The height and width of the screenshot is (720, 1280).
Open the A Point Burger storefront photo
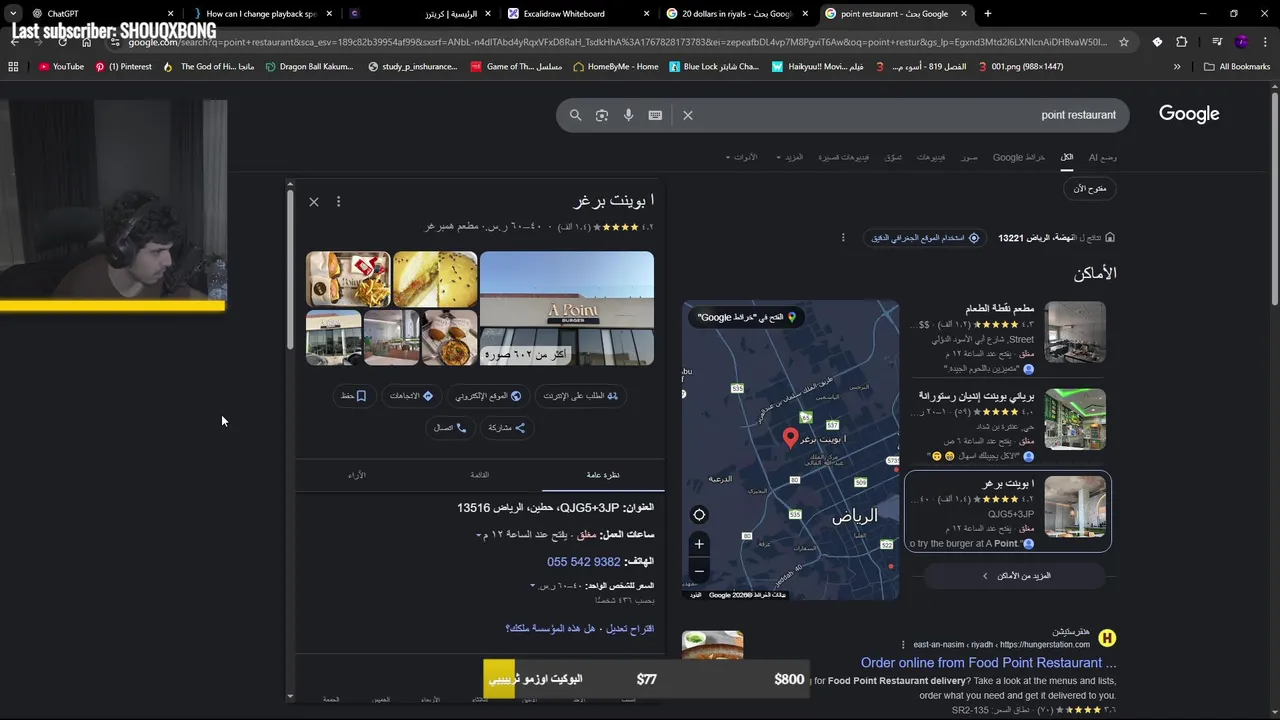567,308
